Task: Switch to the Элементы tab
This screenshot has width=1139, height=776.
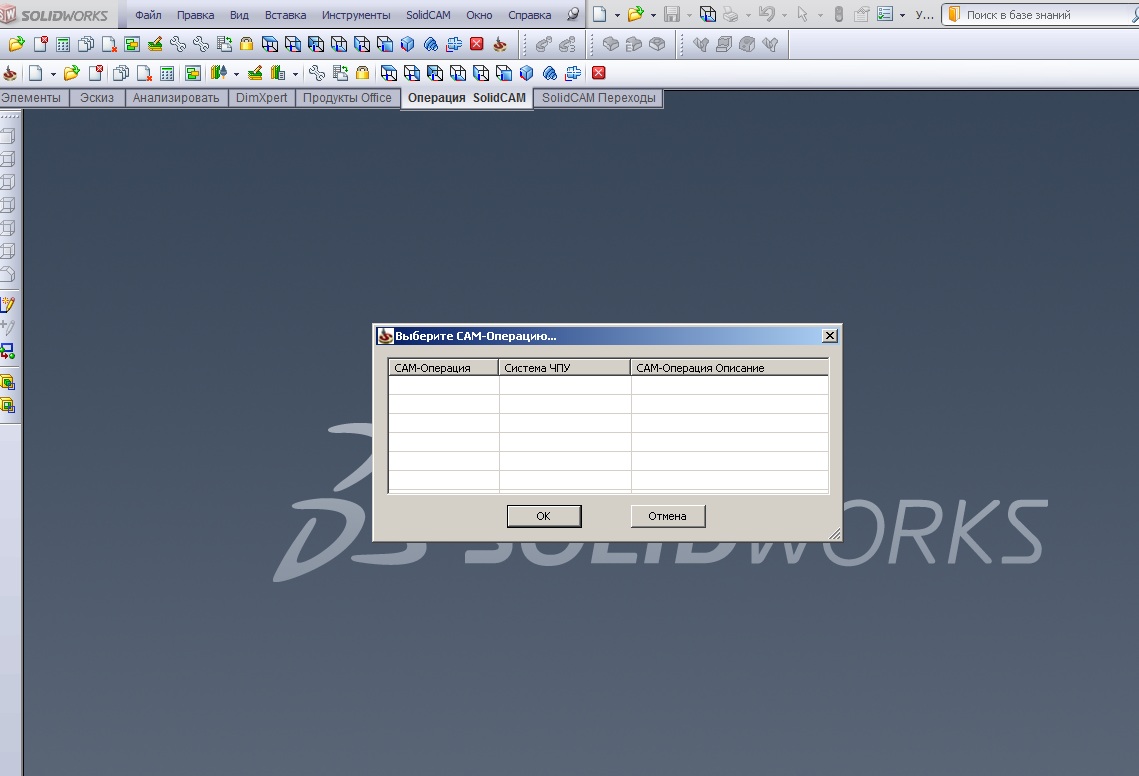Action: point(32,98)
